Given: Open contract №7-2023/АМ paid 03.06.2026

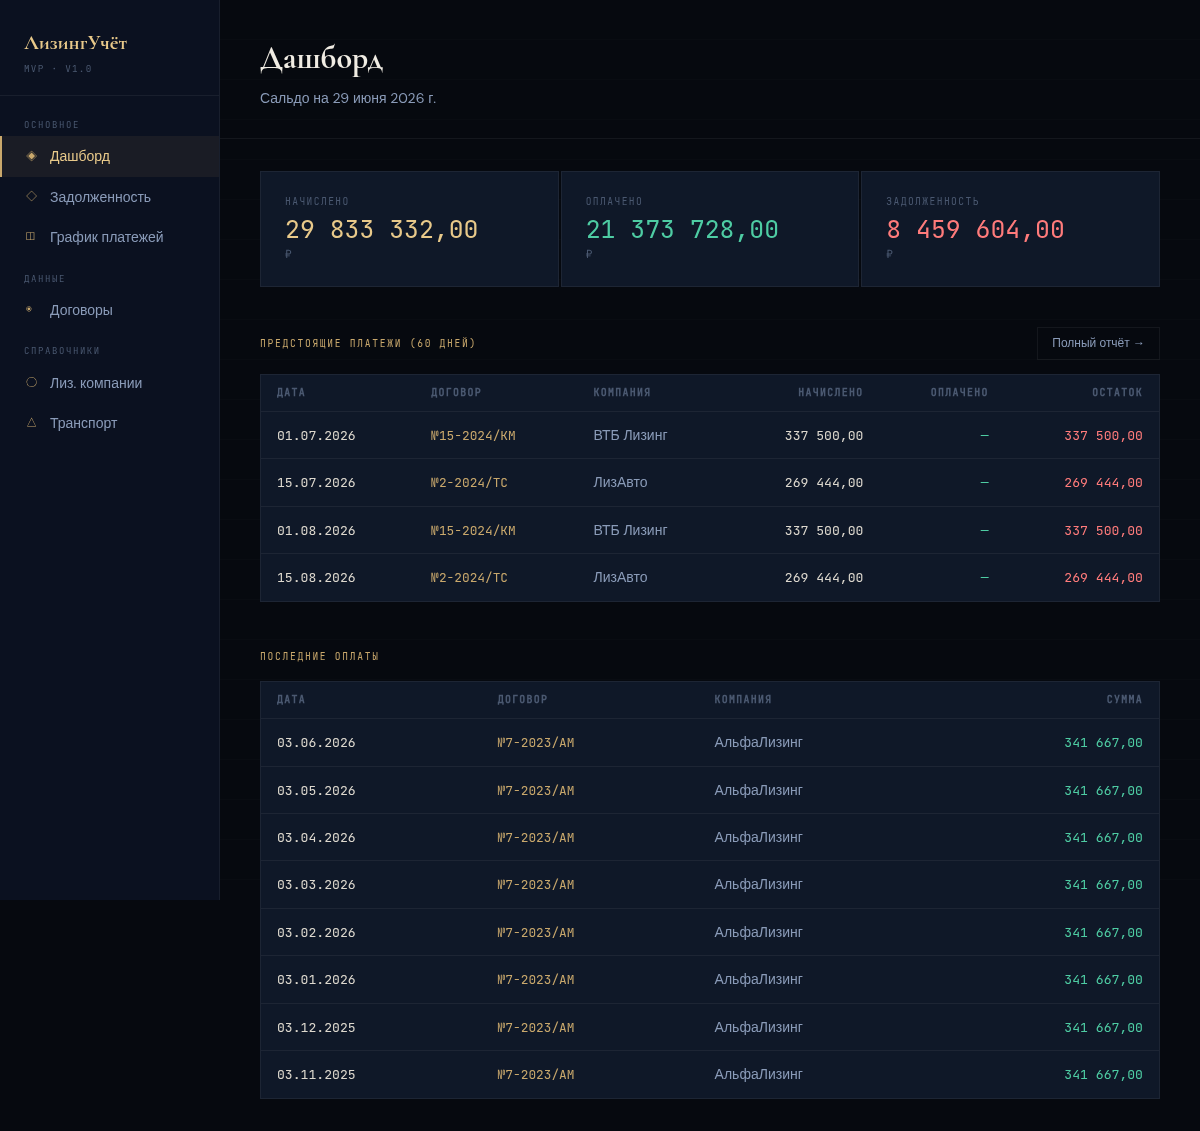Looking at the screenshot, I should point(536,743).
